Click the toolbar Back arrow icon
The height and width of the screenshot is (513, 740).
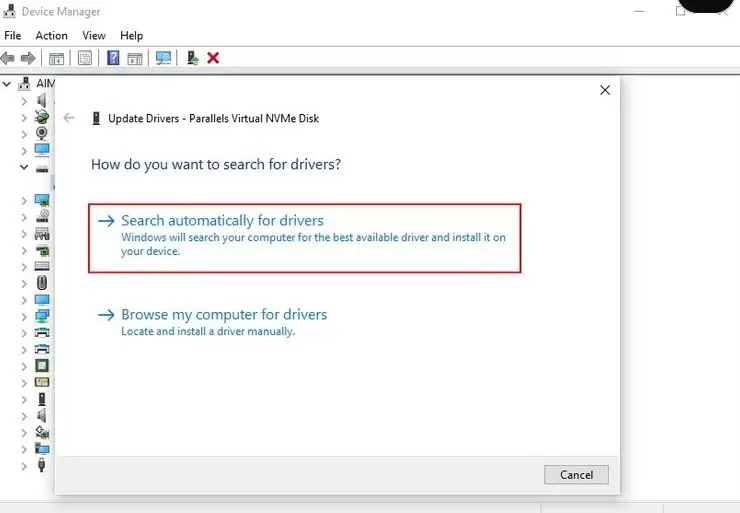click(8, 58)
